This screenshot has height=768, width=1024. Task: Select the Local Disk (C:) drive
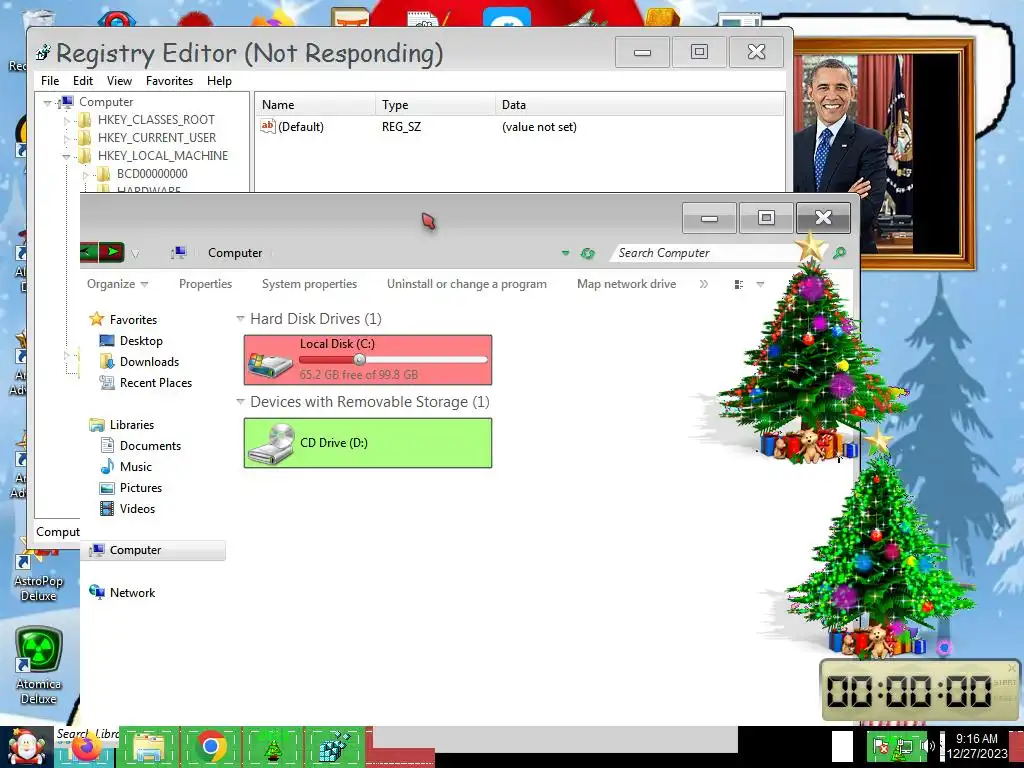click(x=368, y=360)
